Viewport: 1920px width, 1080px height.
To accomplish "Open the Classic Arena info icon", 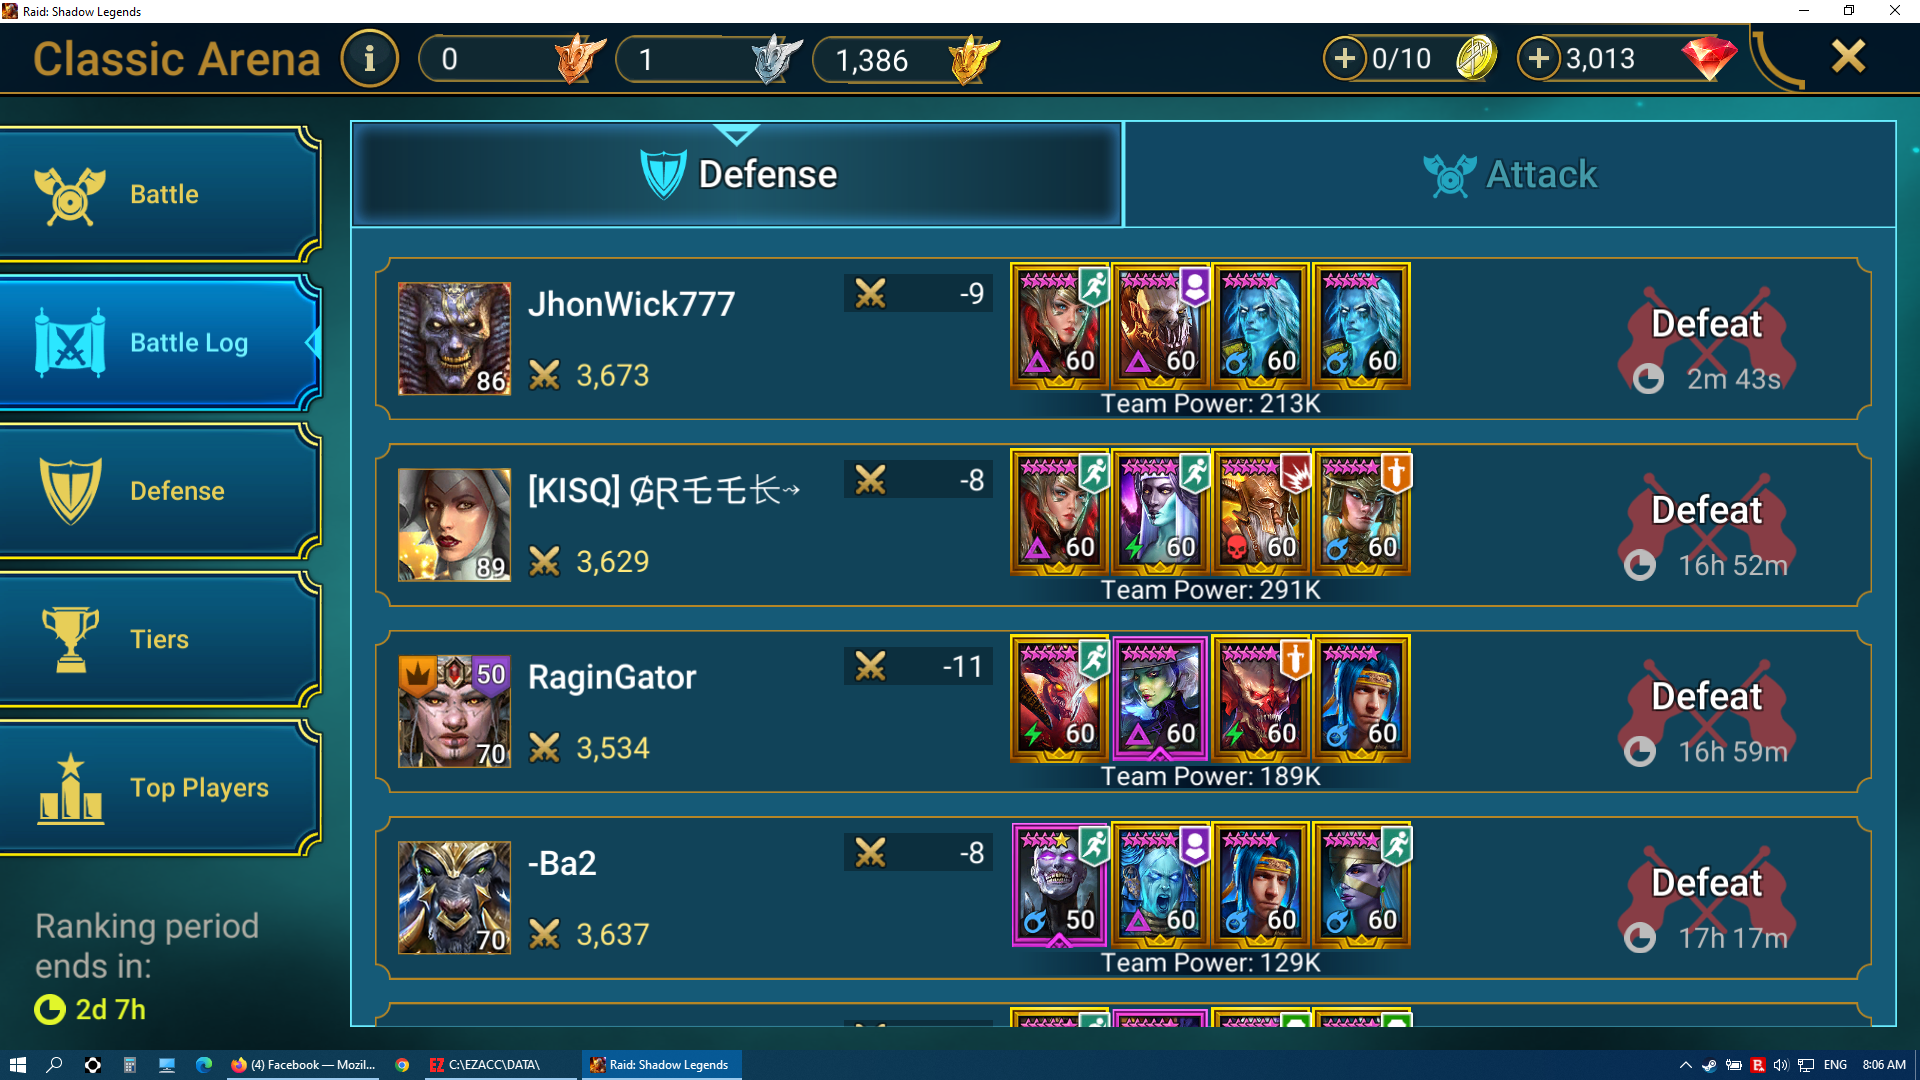I will 369,58.
